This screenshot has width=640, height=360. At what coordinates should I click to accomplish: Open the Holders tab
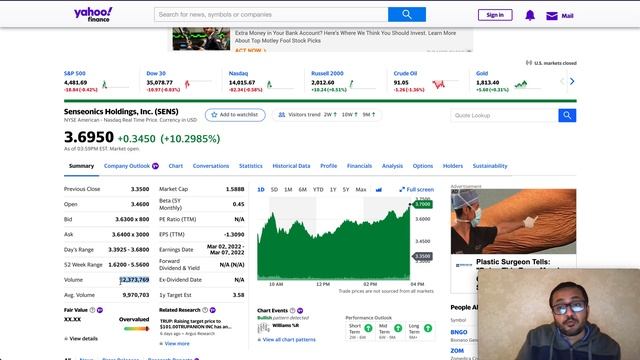click(x=453, y=166)
